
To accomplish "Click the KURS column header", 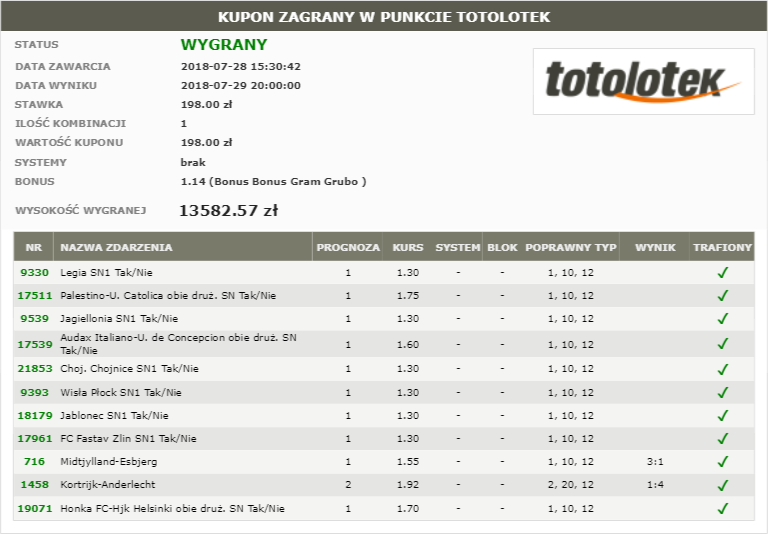I will point(408,247).
